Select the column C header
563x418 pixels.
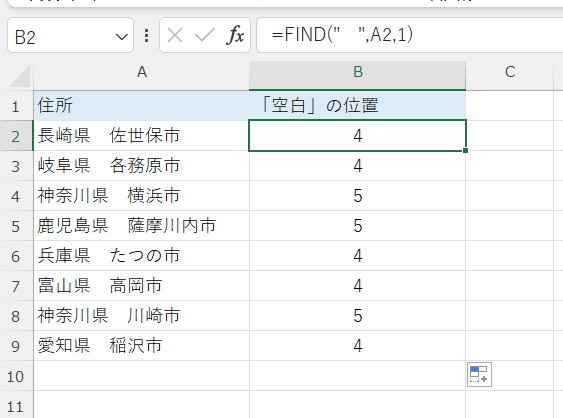pos(510,72)
